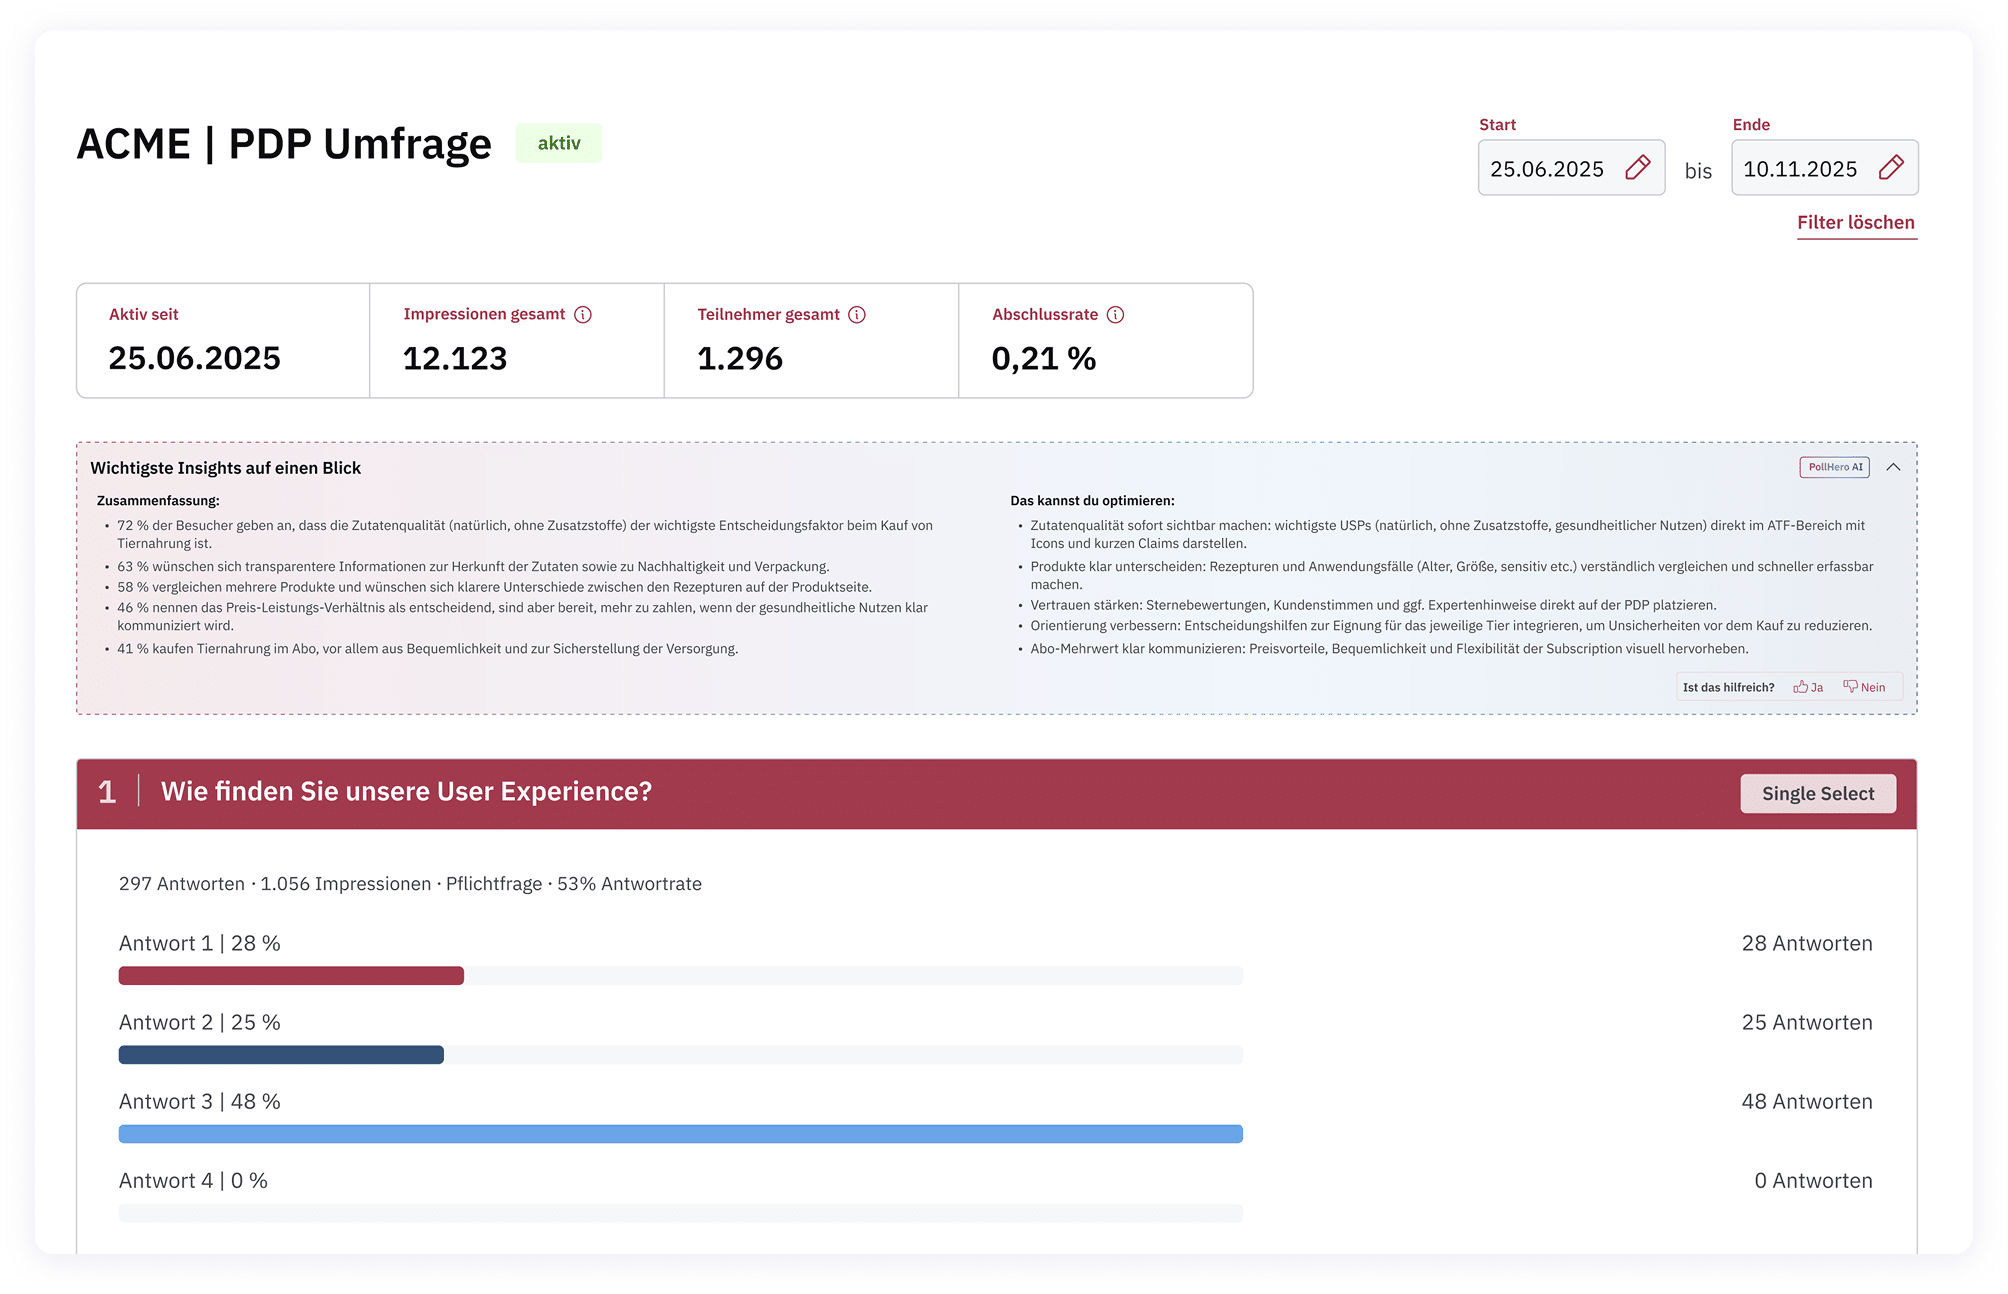Click the green aktiv status badge
The height and width of the screenshot is (1294, 2008).
(x=559, y=143)
